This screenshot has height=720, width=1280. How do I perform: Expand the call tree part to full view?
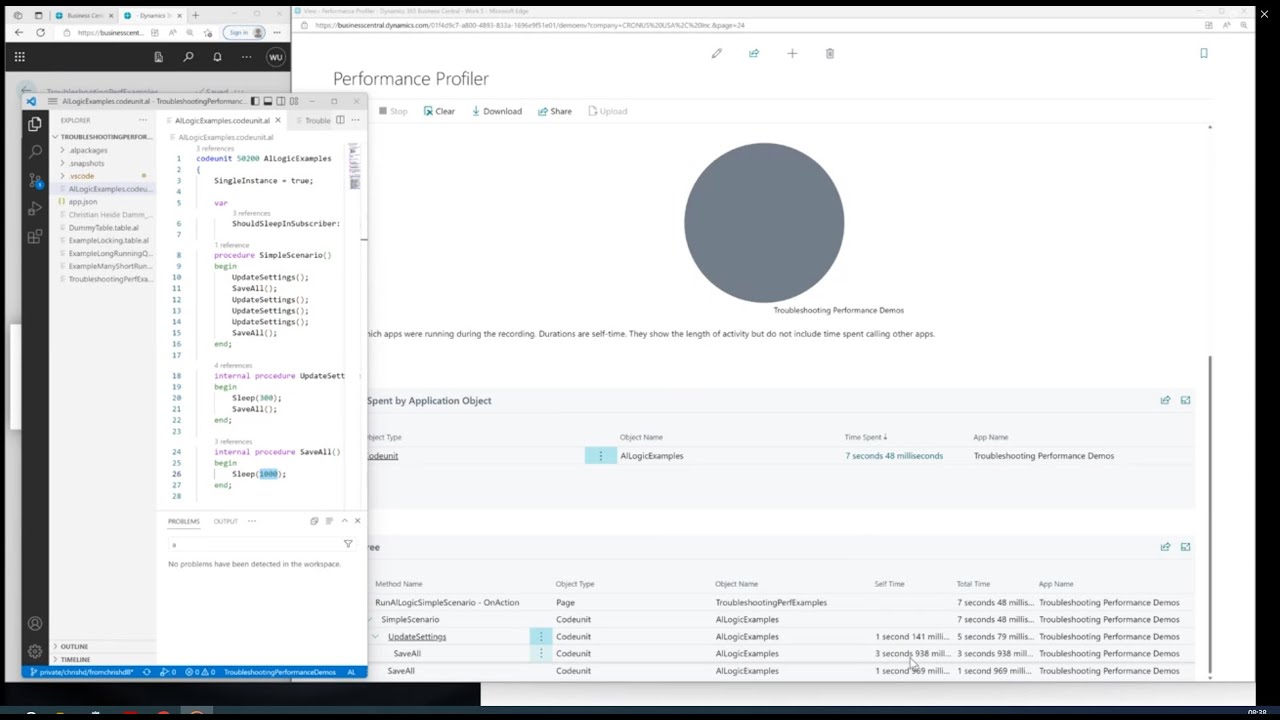point(1186,547)
